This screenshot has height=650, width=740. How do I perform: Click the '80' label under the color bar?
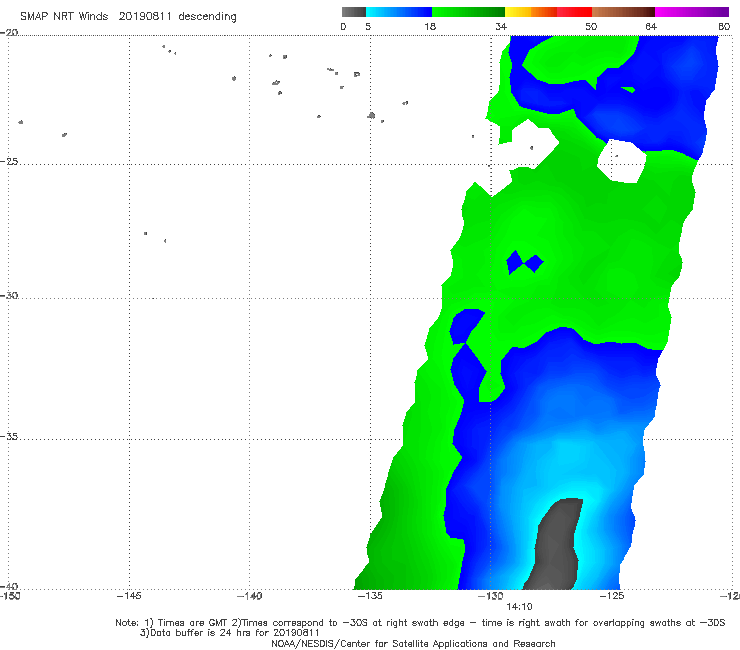[724, 26]
